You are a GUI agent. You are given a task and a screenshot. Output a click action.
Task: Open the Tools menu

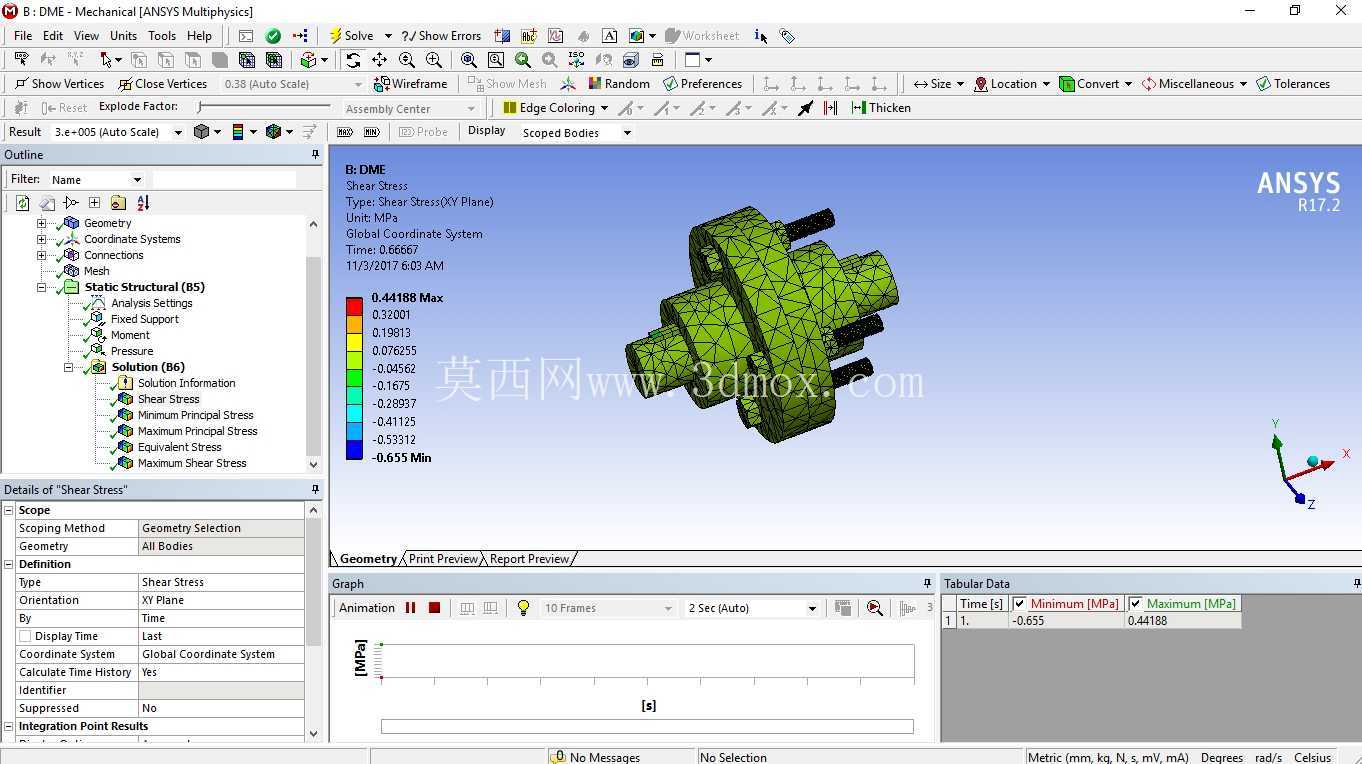click(x=162, y=36)
